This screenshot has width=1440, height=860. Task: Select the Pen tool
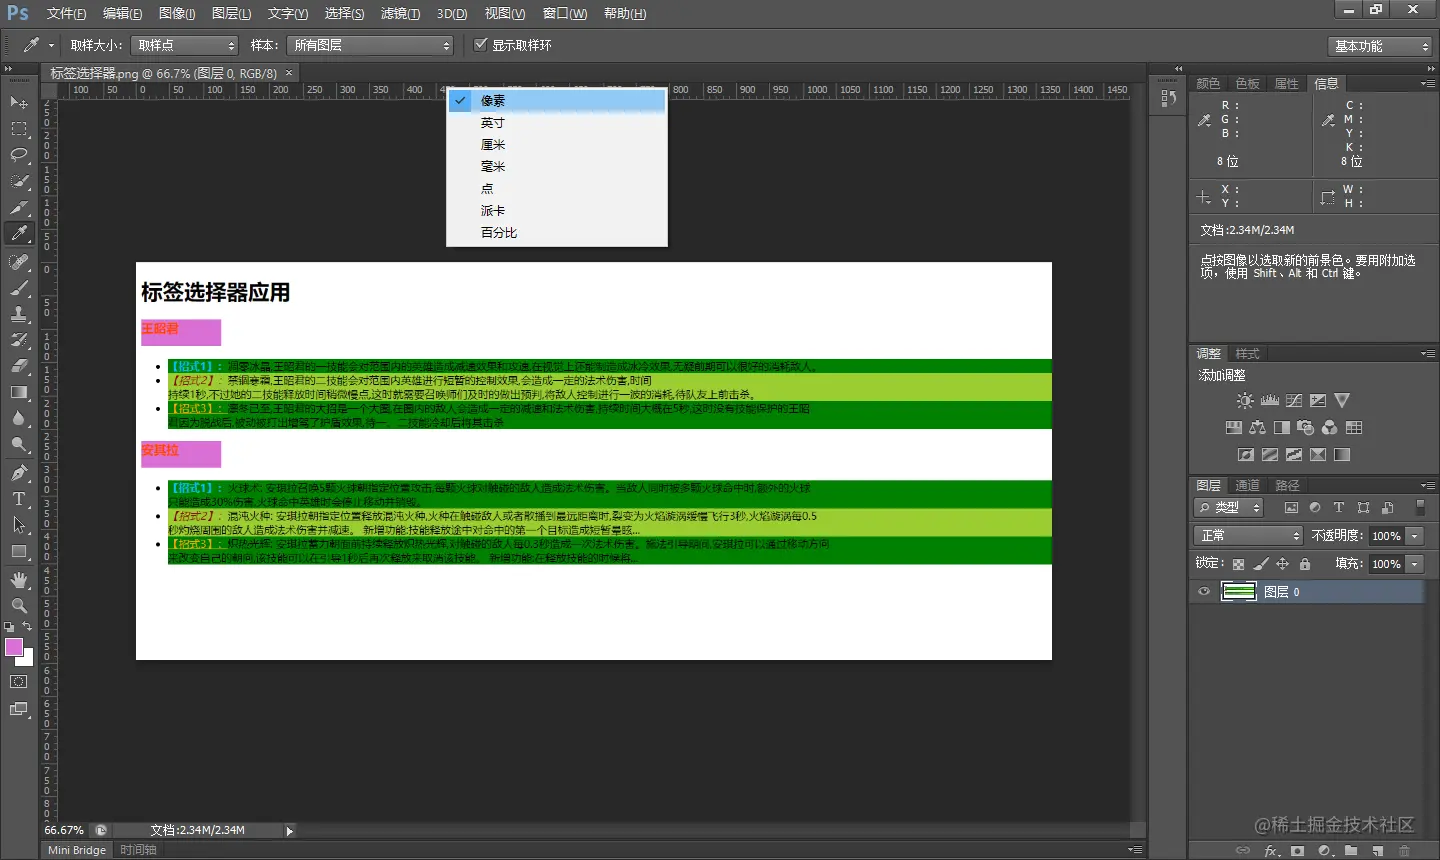19,473
